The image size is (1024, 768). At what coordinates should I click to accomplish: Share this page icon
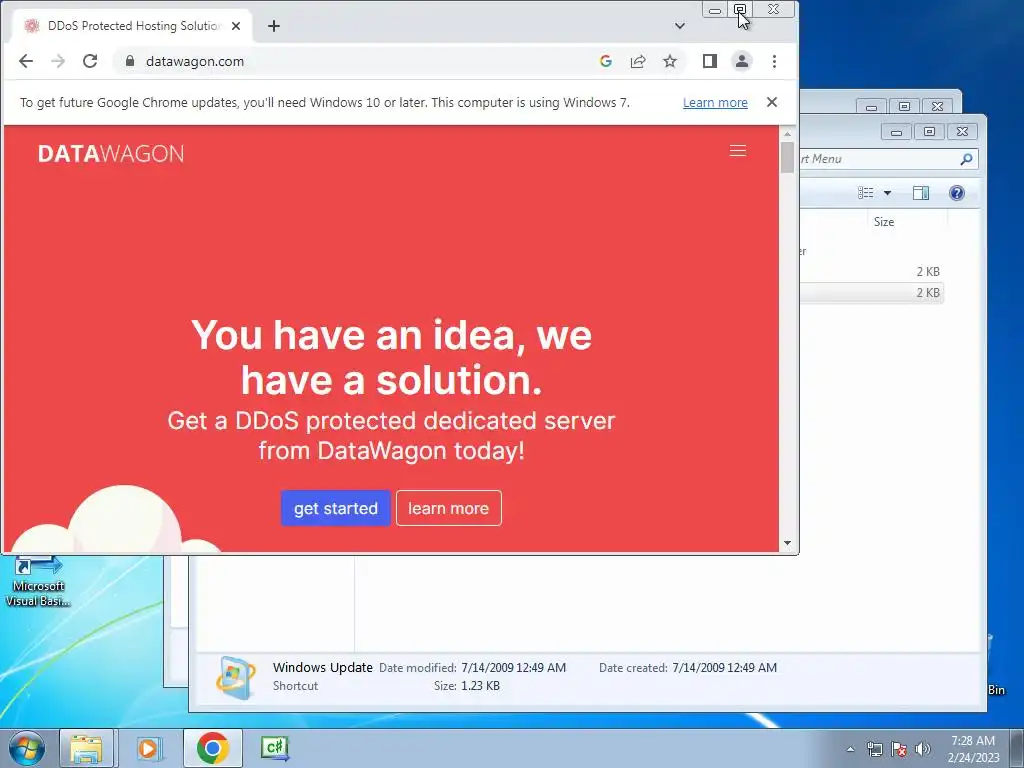click(x=637, y=61)
